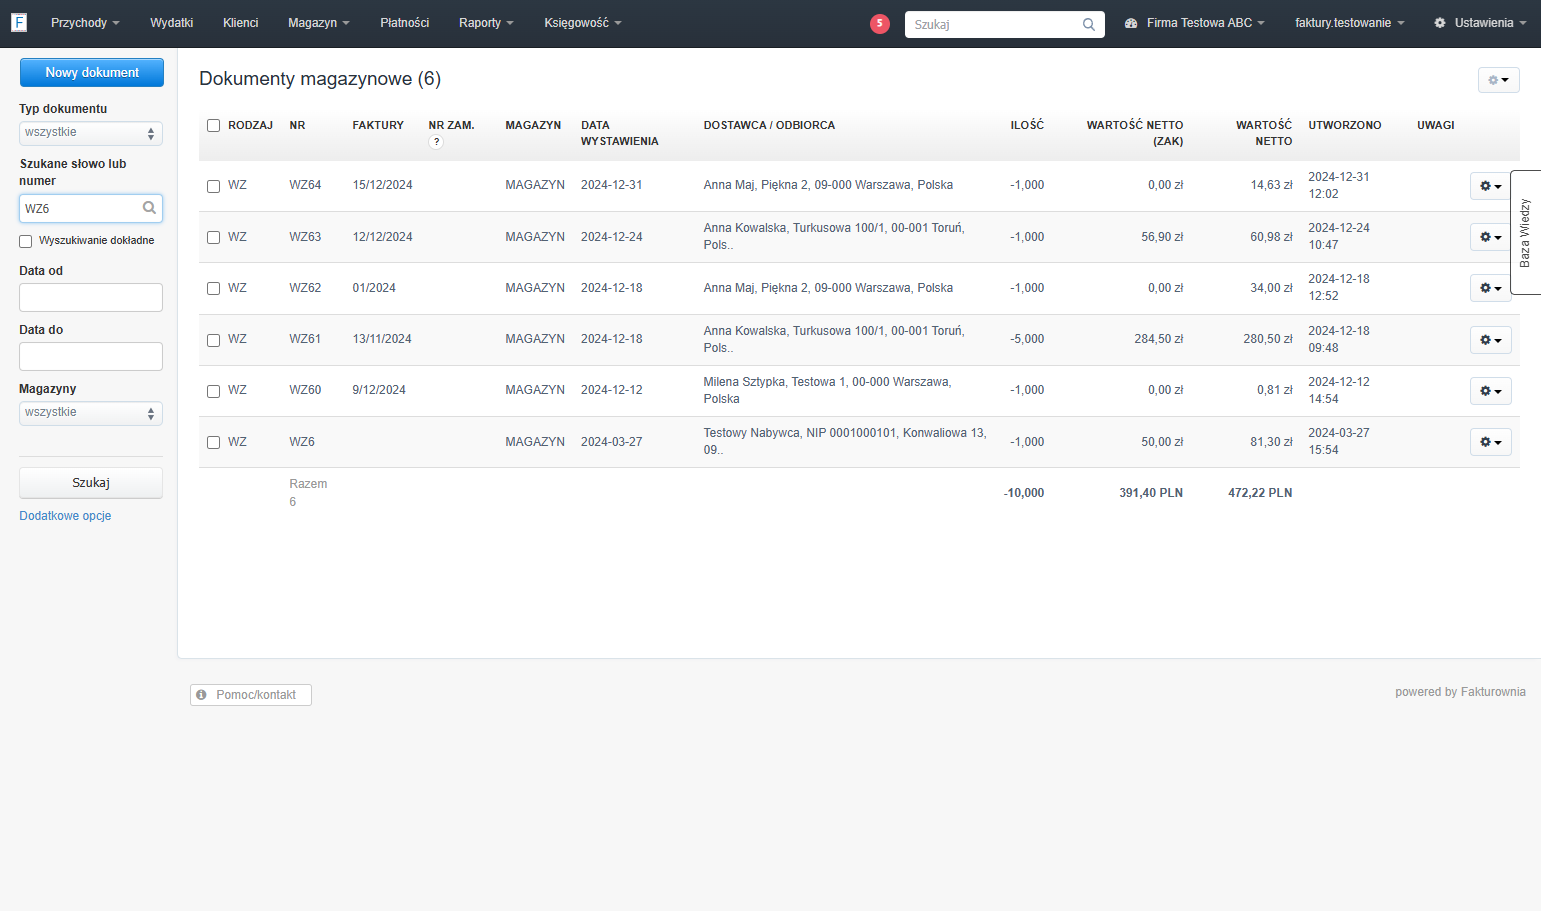Open the gear actions menu for WZ64

tap(1490, 186)
